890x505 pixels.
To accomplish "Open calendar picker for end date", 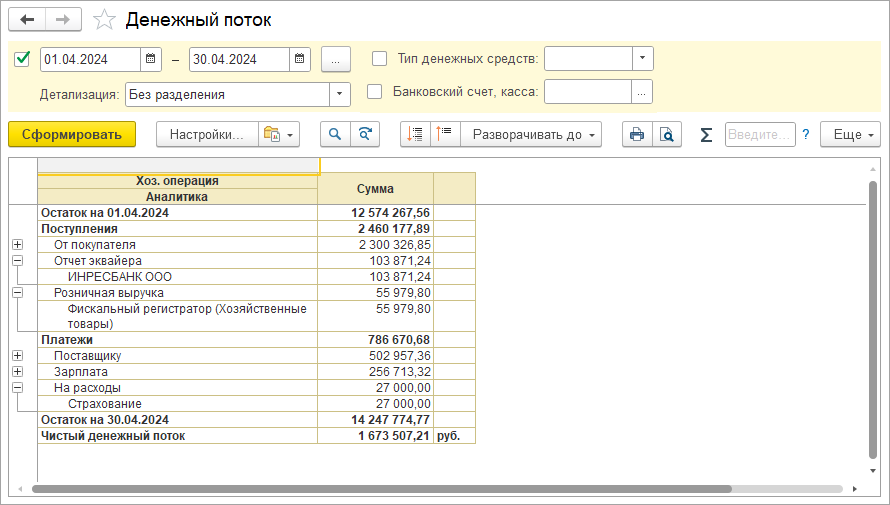I will tap(299, 59).
